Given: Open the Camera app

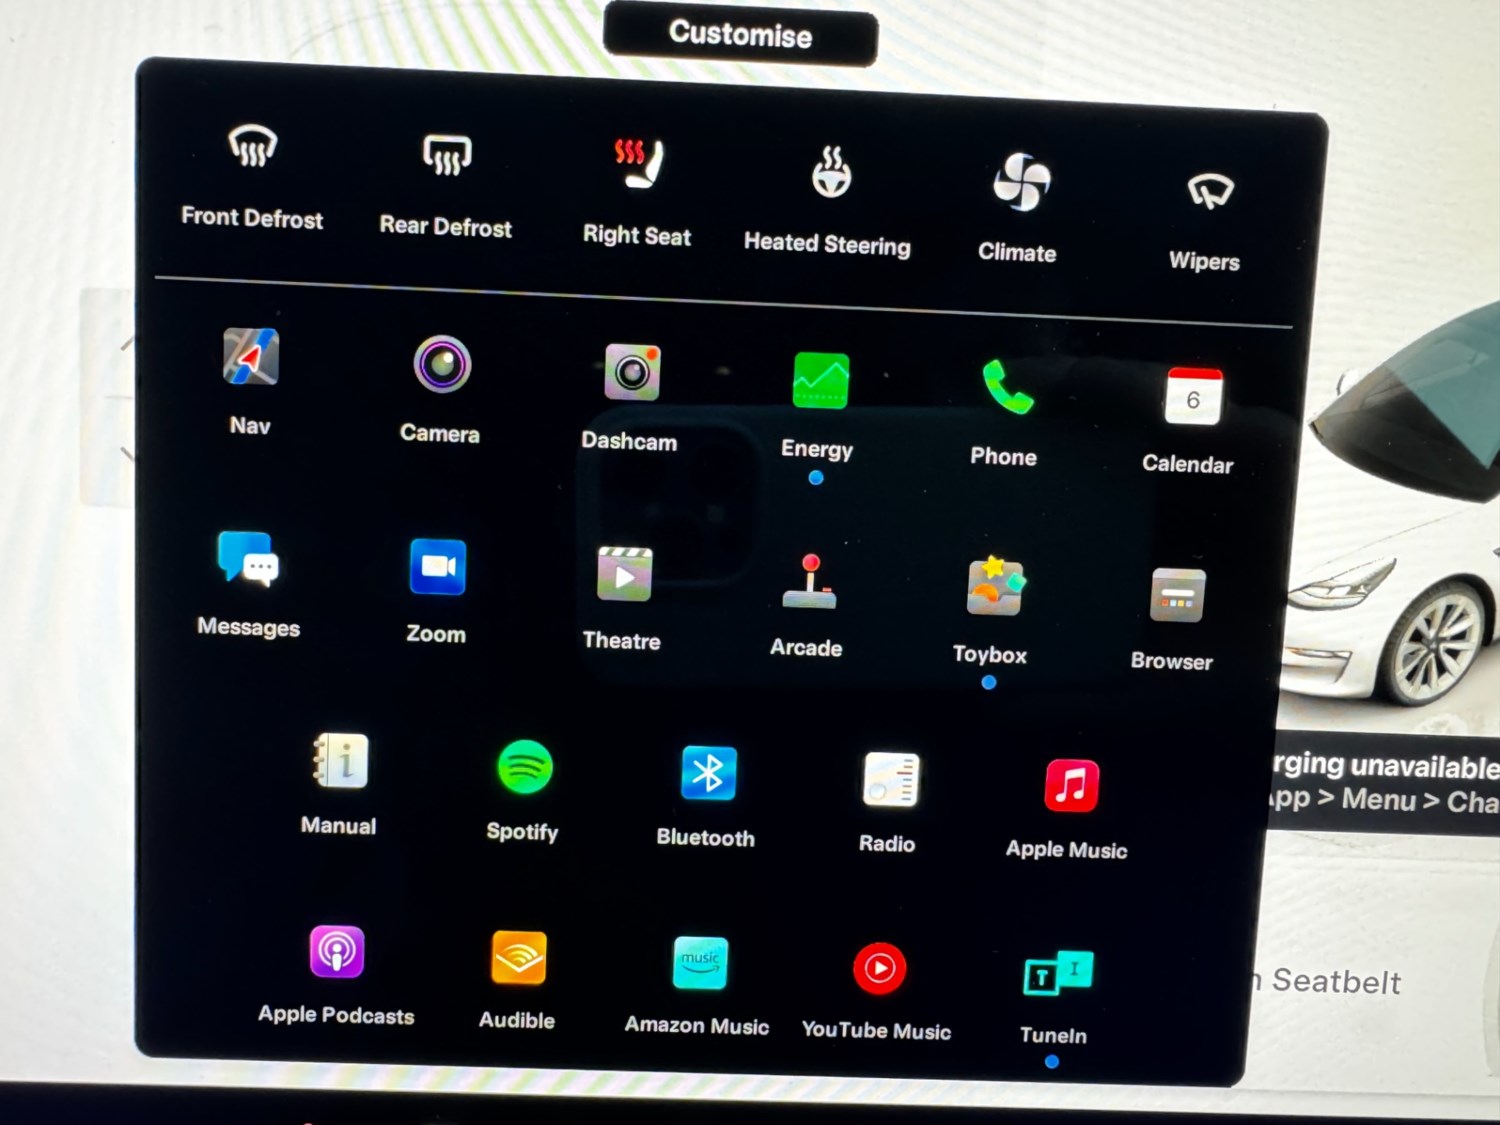Looking at the screenshot, I should tap(442, 364).
